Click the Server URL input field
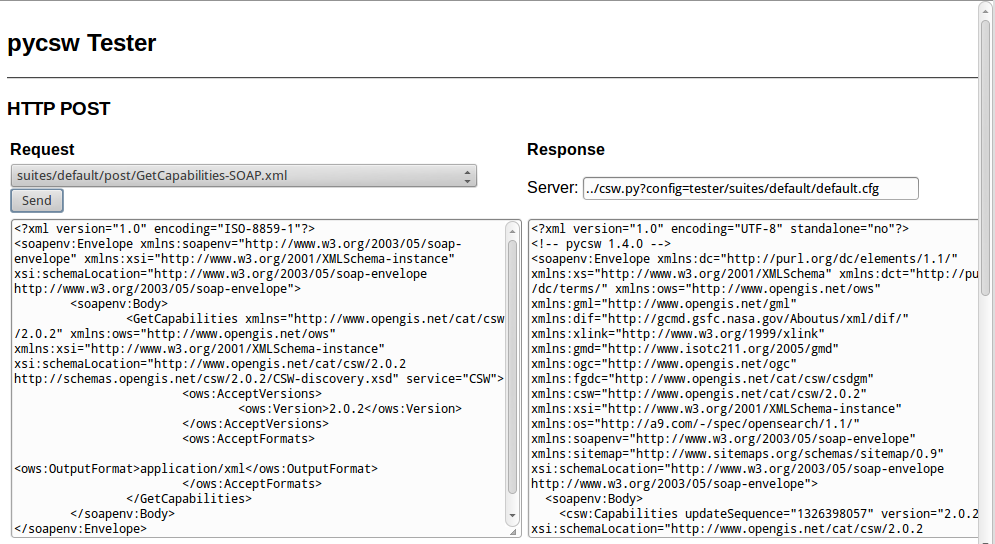Image resolution: width=995 pixels, height=544 pixels. pos(751,189)
